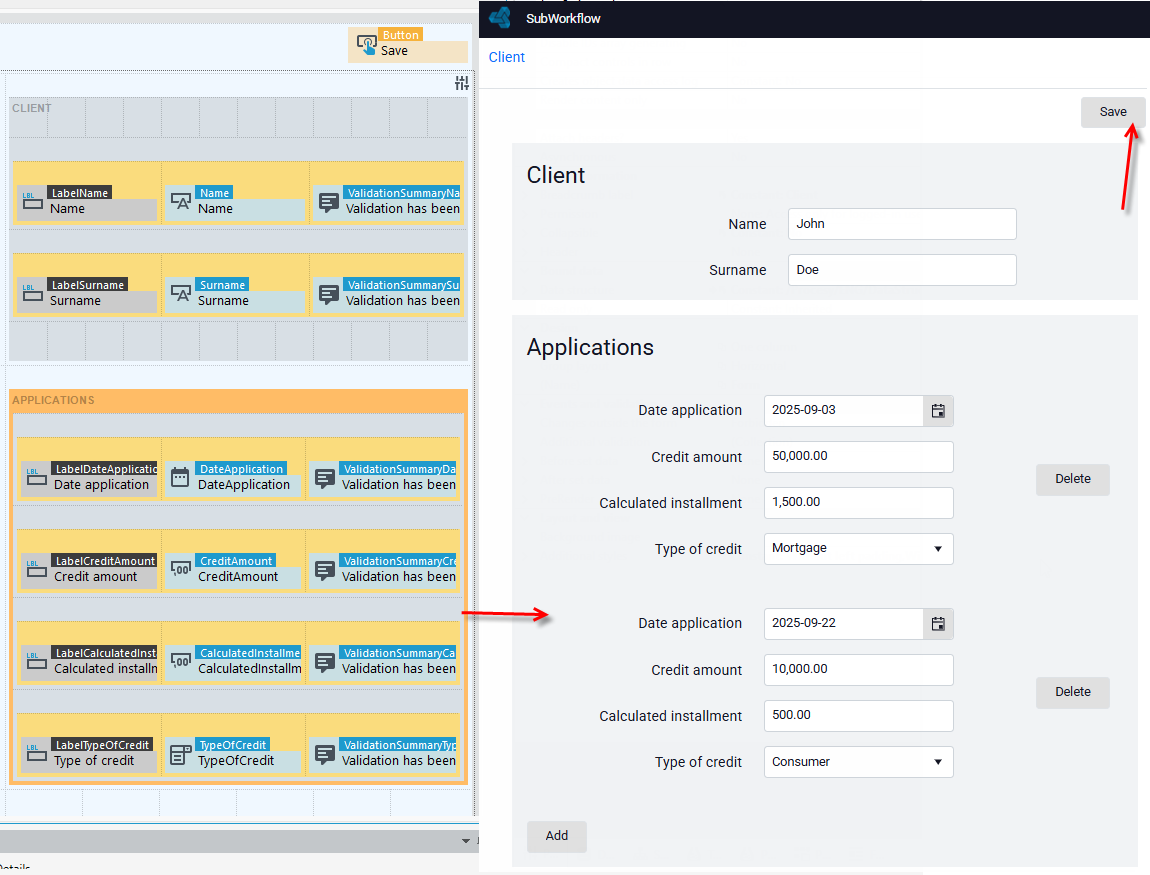Select the Name text field icon
The width and height of the screenshot is (1150, 875).
[180, 201]
